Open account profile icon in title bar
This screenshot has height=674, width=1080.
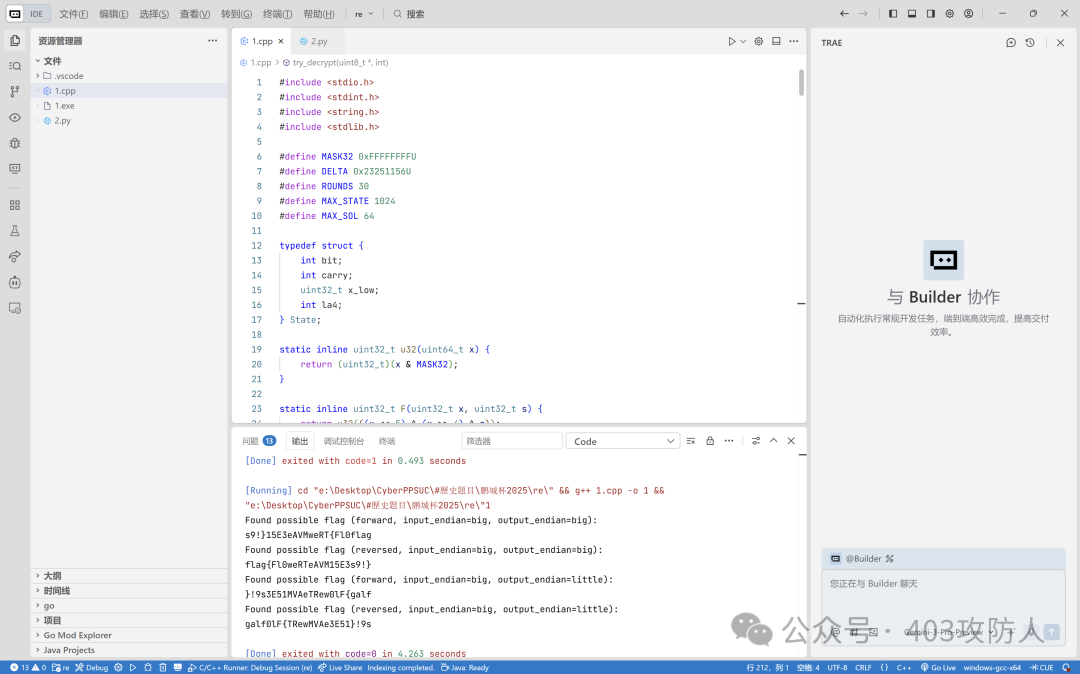(x=968, y=14)
